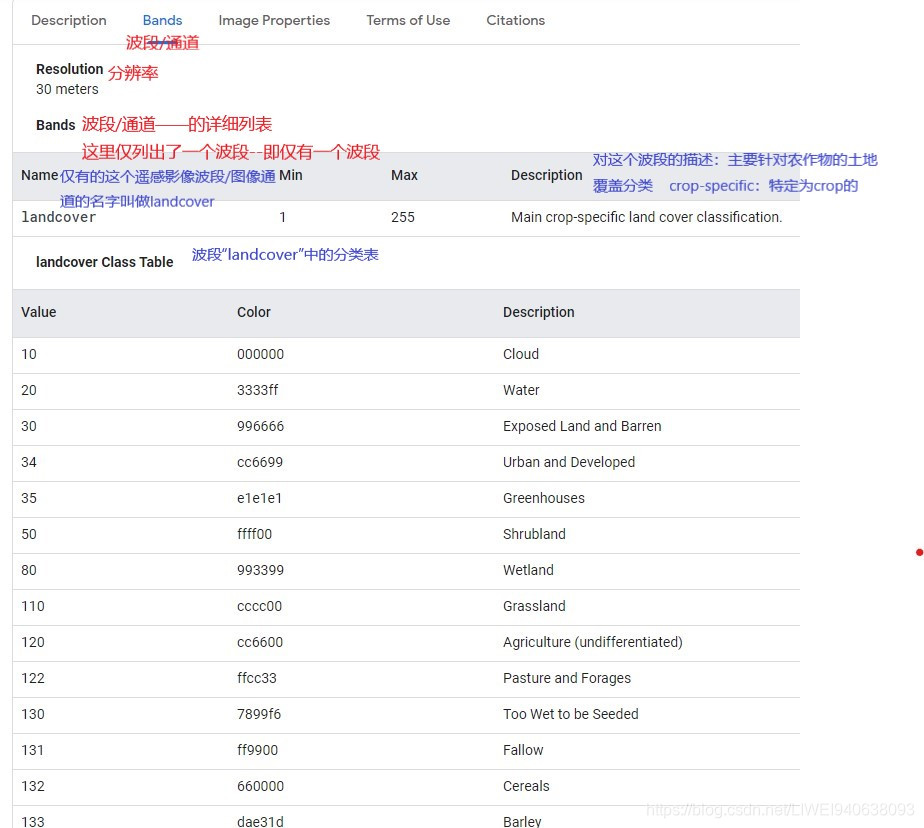Viewport: 924px width, 828px height.
Task: Select value 10 in the table
Action: pyautogui.click(x=29, y=354)
